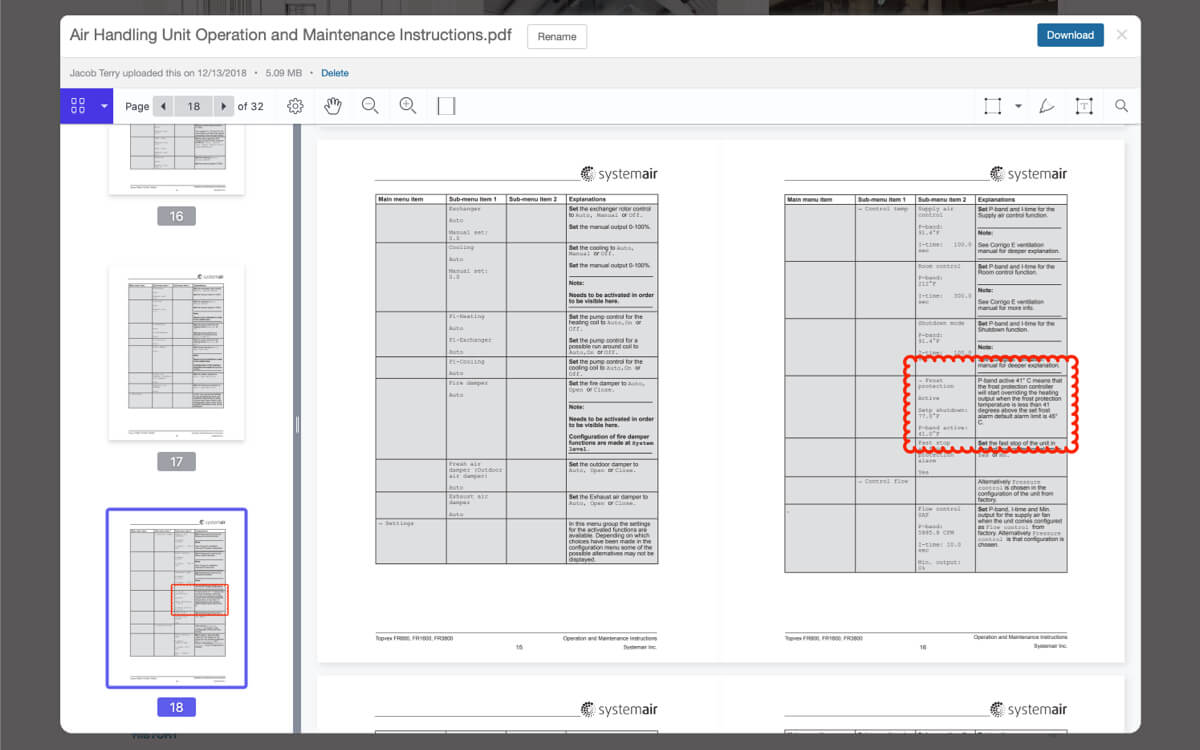Click the Delete link
The image size is (1200, 750).
point(335,73)
